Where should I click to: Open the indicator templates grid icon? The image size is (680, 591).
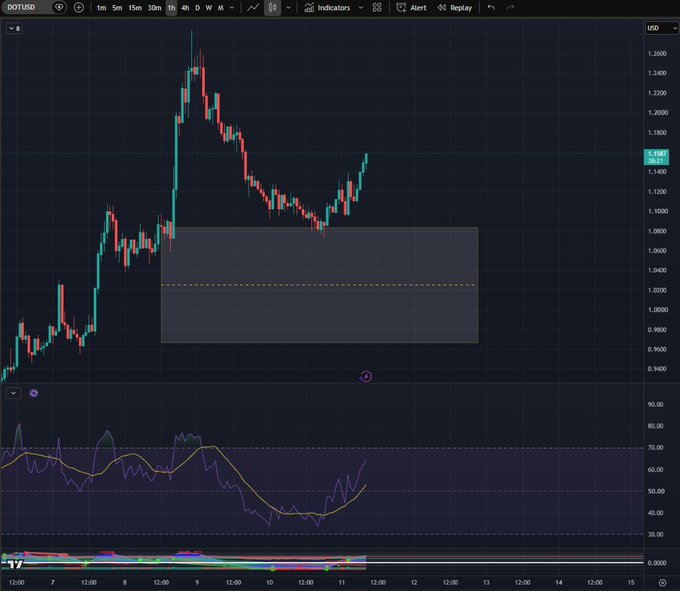(377, 7)
